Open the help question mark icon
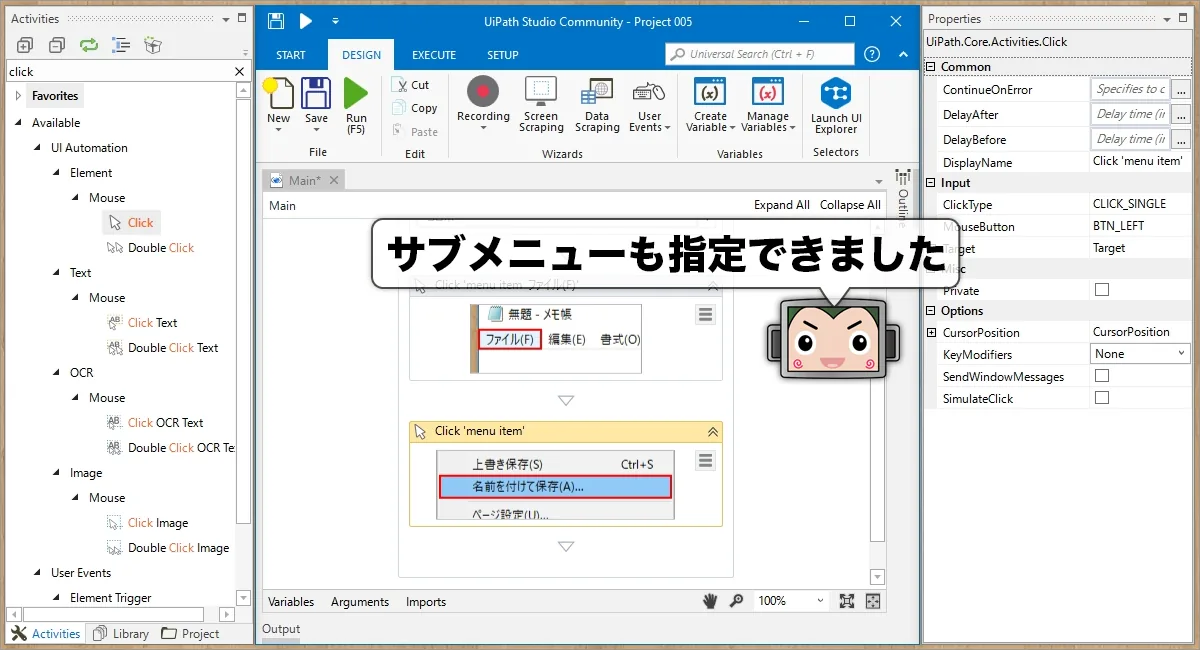The image size is (1200, 650). pyautogui.click(x=872, y=54)
